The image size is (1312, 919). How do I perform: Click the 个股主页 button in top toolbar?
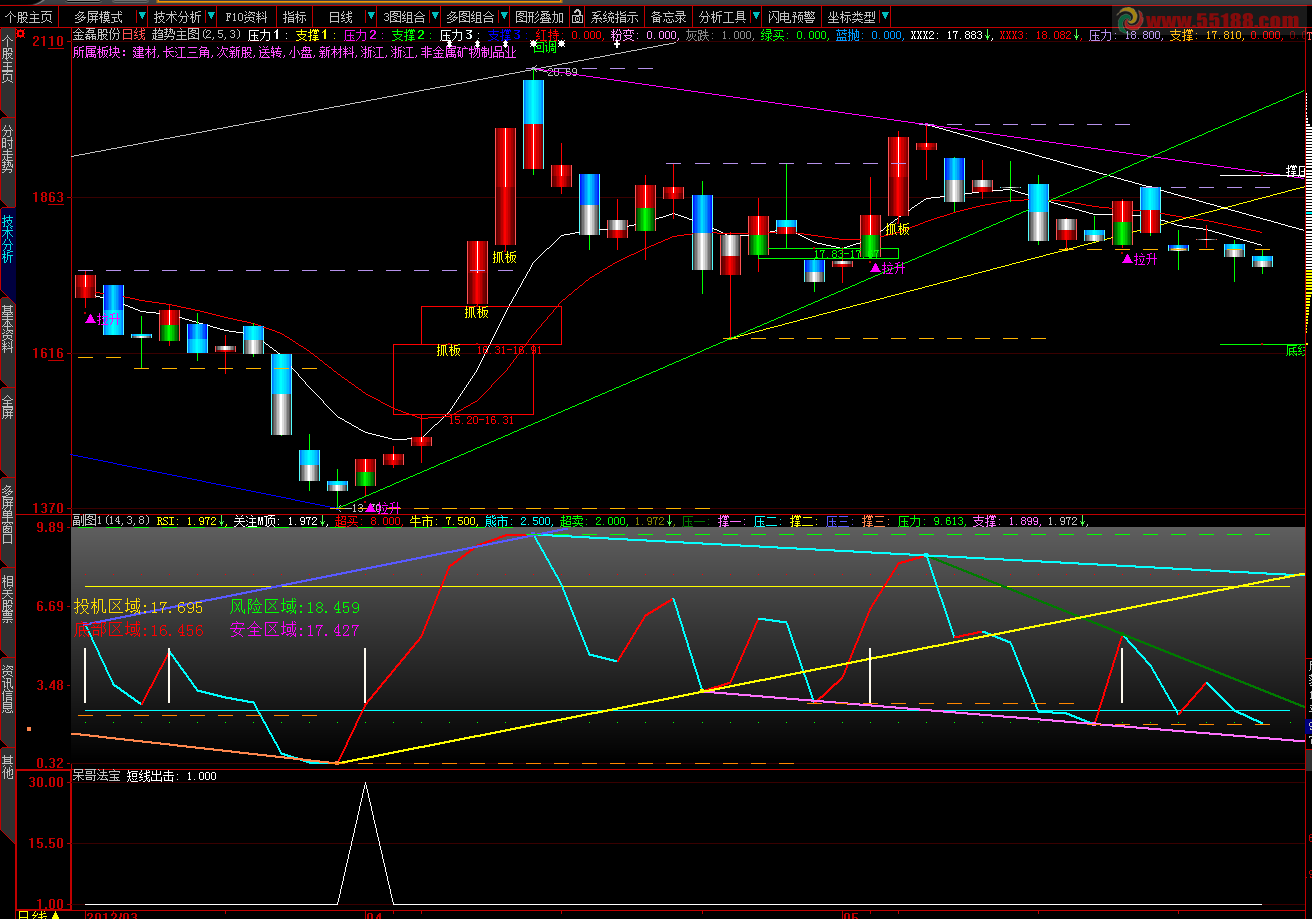(28, 17)
